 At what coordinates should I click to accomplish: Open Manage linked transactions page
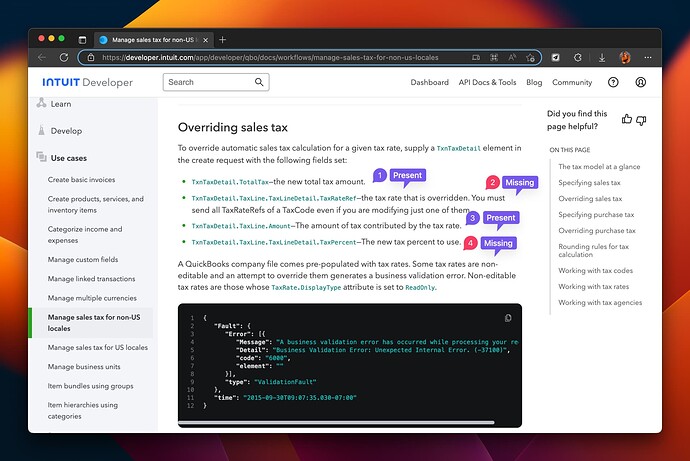click(x=92, y=278)
